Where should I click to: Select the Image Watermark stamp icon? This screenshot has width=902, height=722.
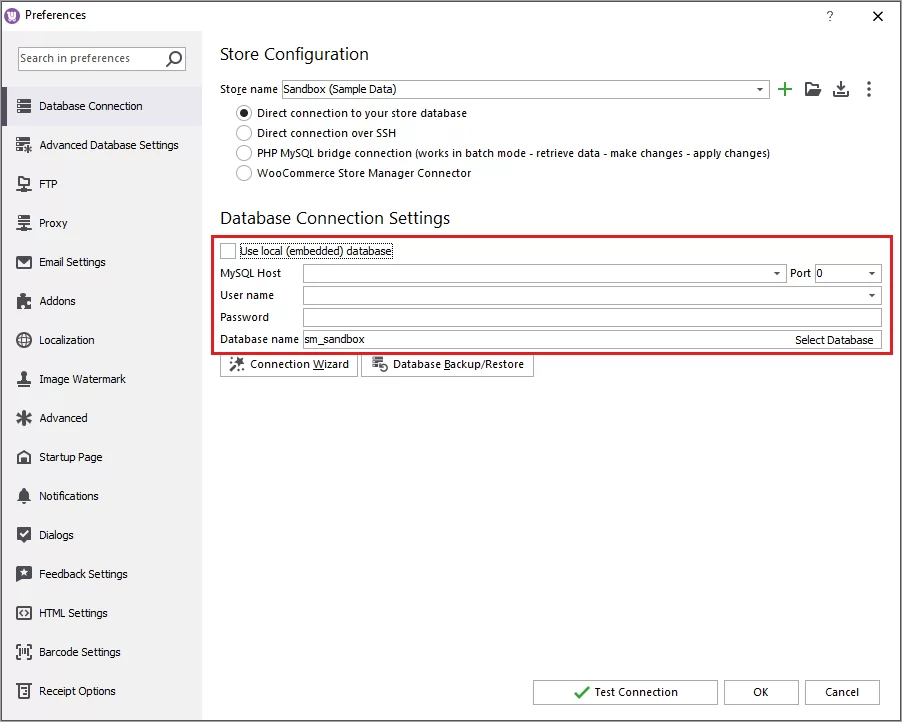point(23,379)
